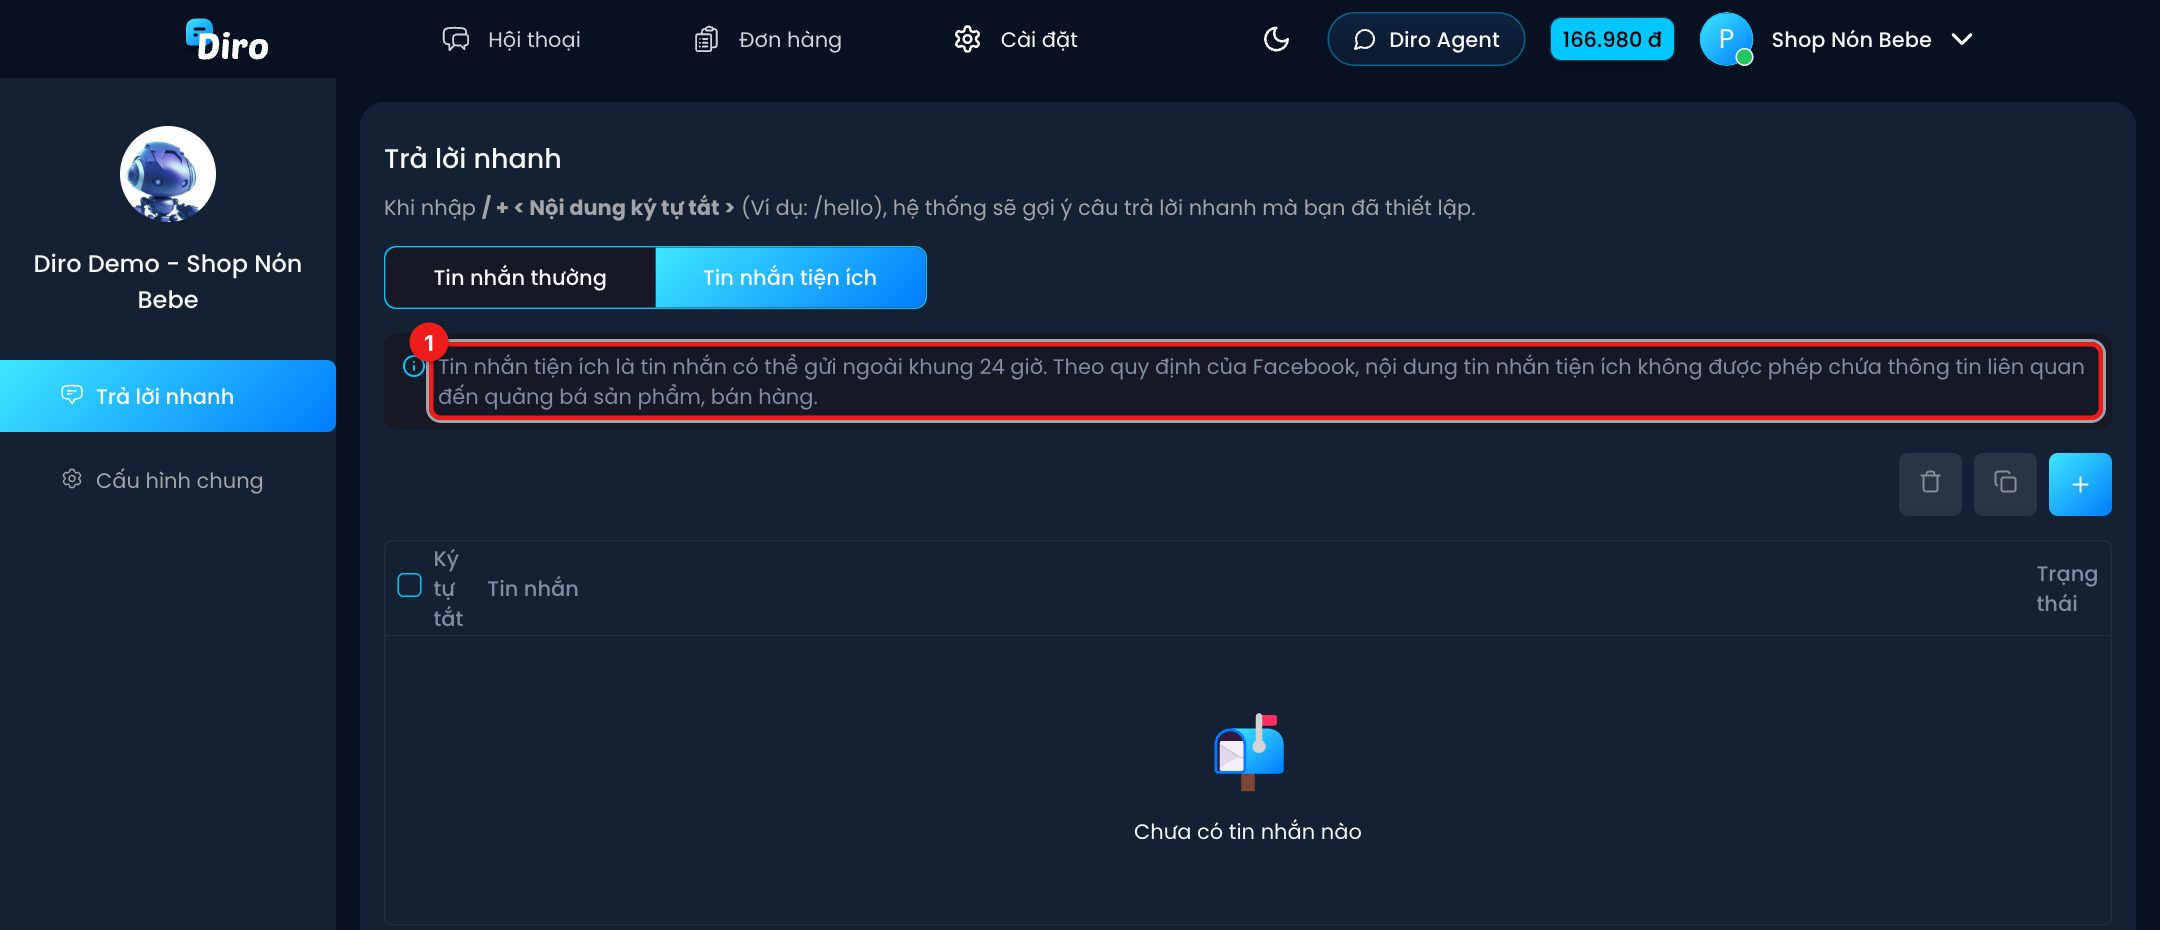
Task: Open the Diro Agent button
Action: pyautogui.click(x=1426, y=39)
